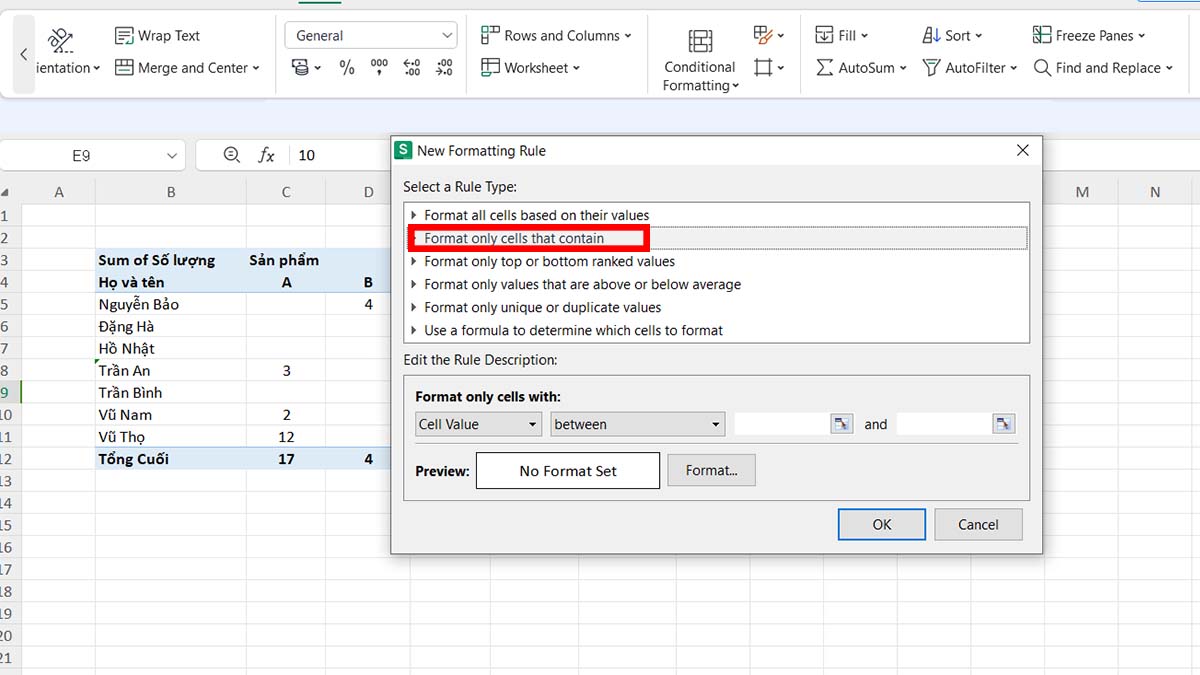Select column N header
The height and width of the screenshot is (675, 1200).
1155,192
